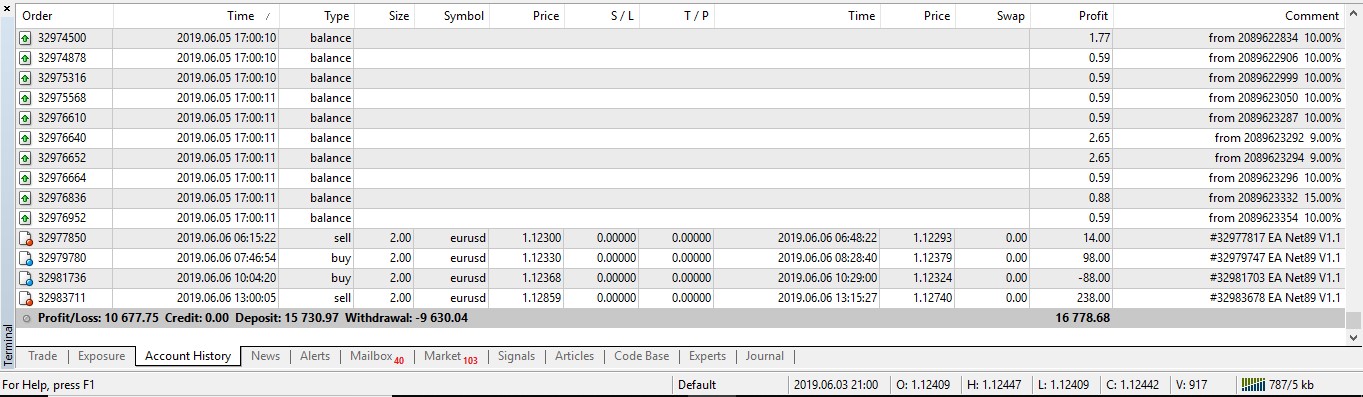Sort by the T / P column header
The width and height of the screenshot is (1363, 397).
pos(677,16)
